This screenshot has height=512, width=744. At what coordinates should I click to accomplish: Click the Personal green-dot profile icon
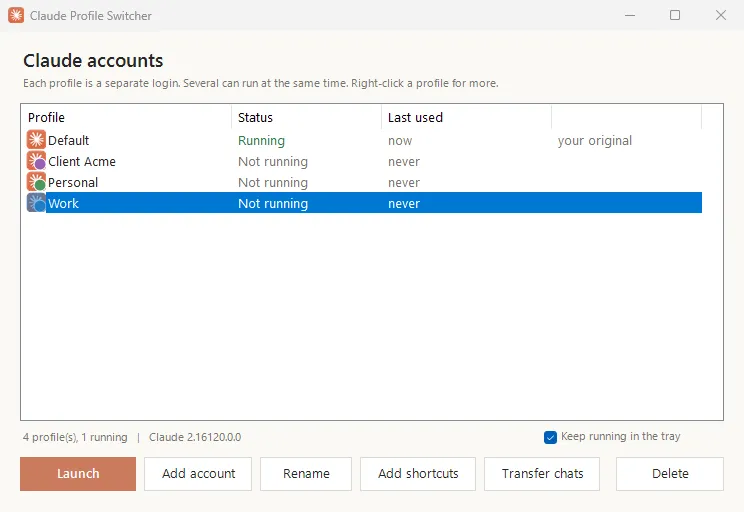36,182
